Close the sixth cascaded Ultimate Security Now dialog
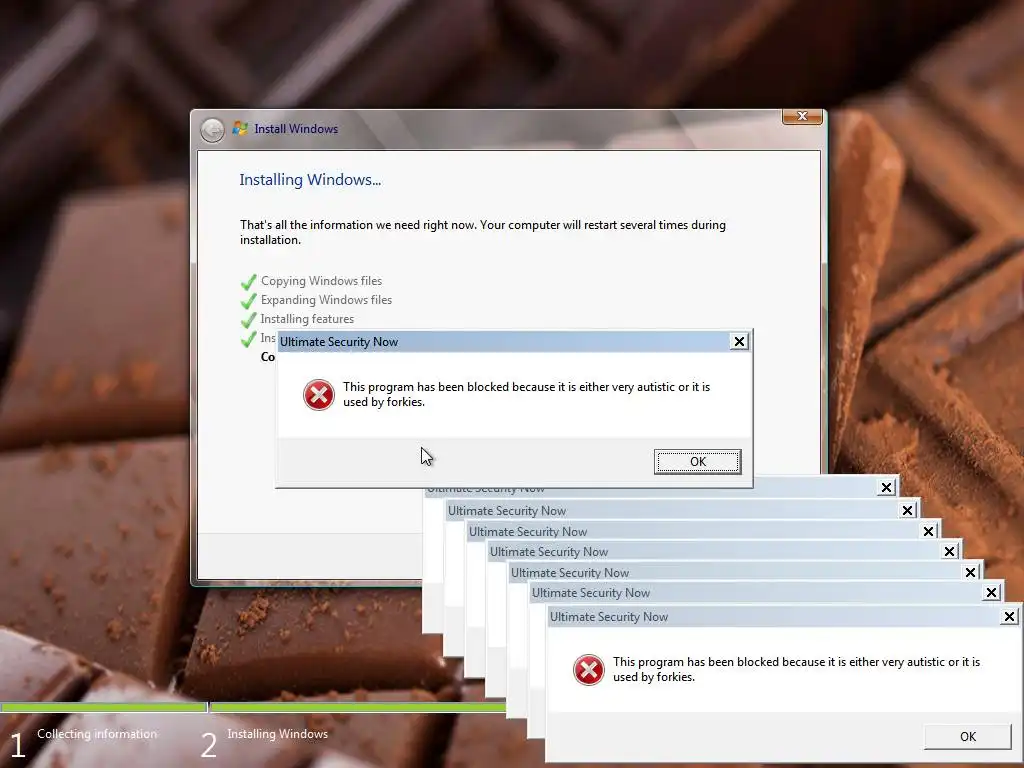Viewport: 1024px width, 768px height. click(x=991, y=593)
